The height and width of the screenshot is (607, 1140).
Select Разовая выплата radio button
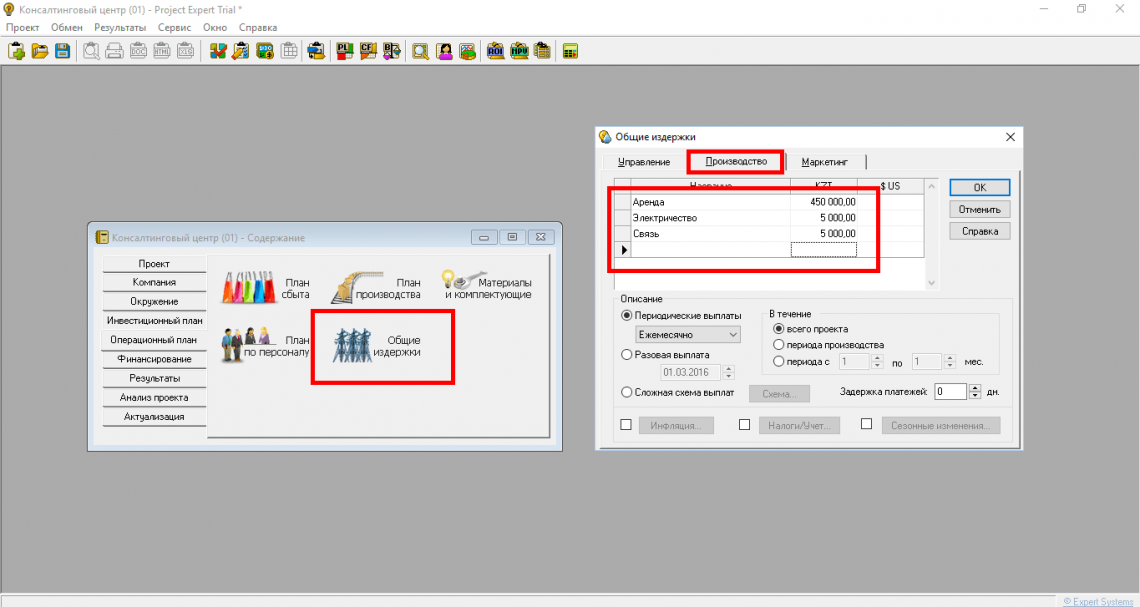point(627,354)
